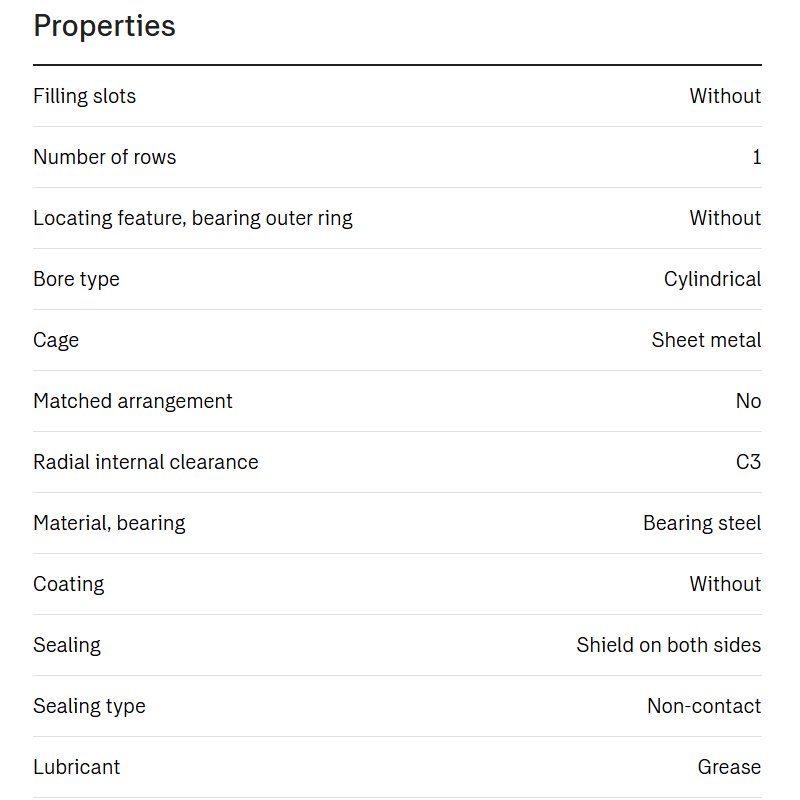Select the Number of rows label

pos(105,157)
